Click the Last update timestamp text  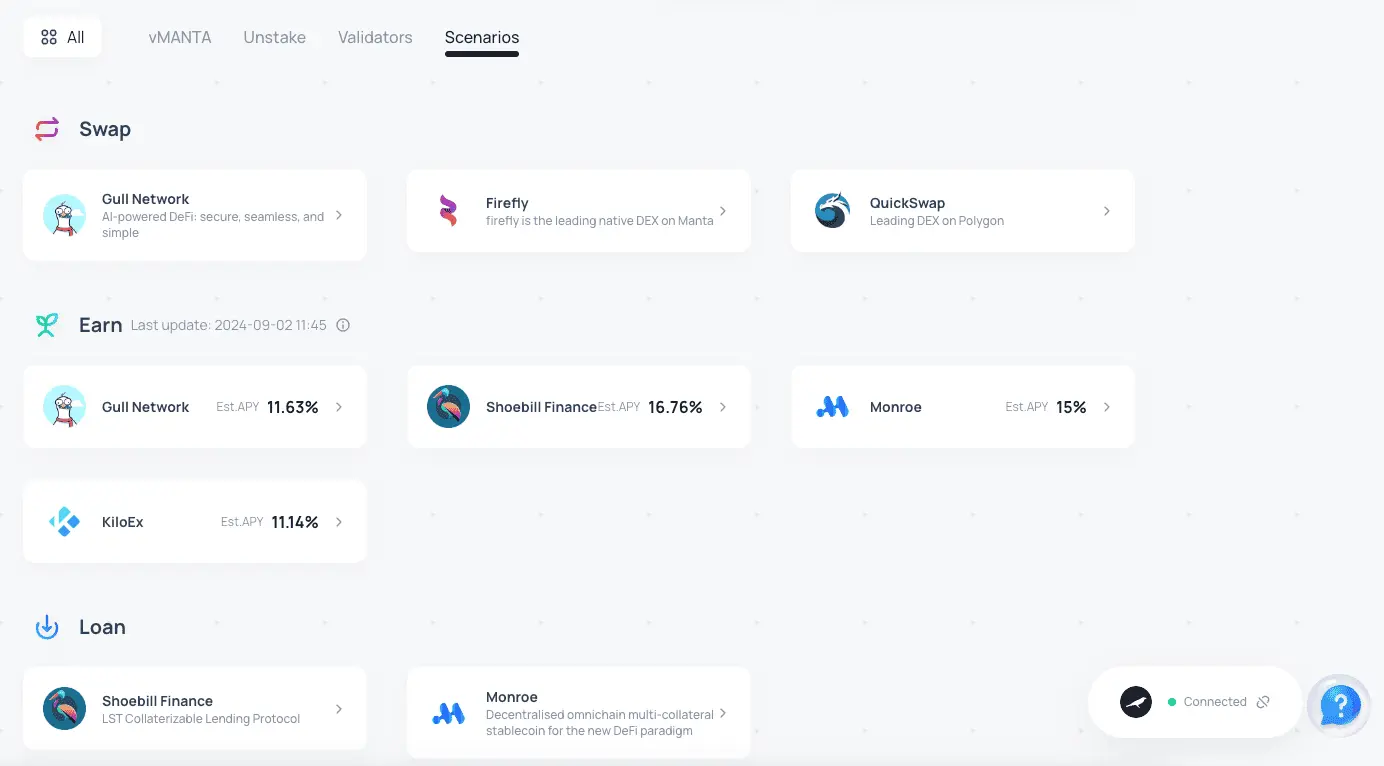[x=229, y=325]
